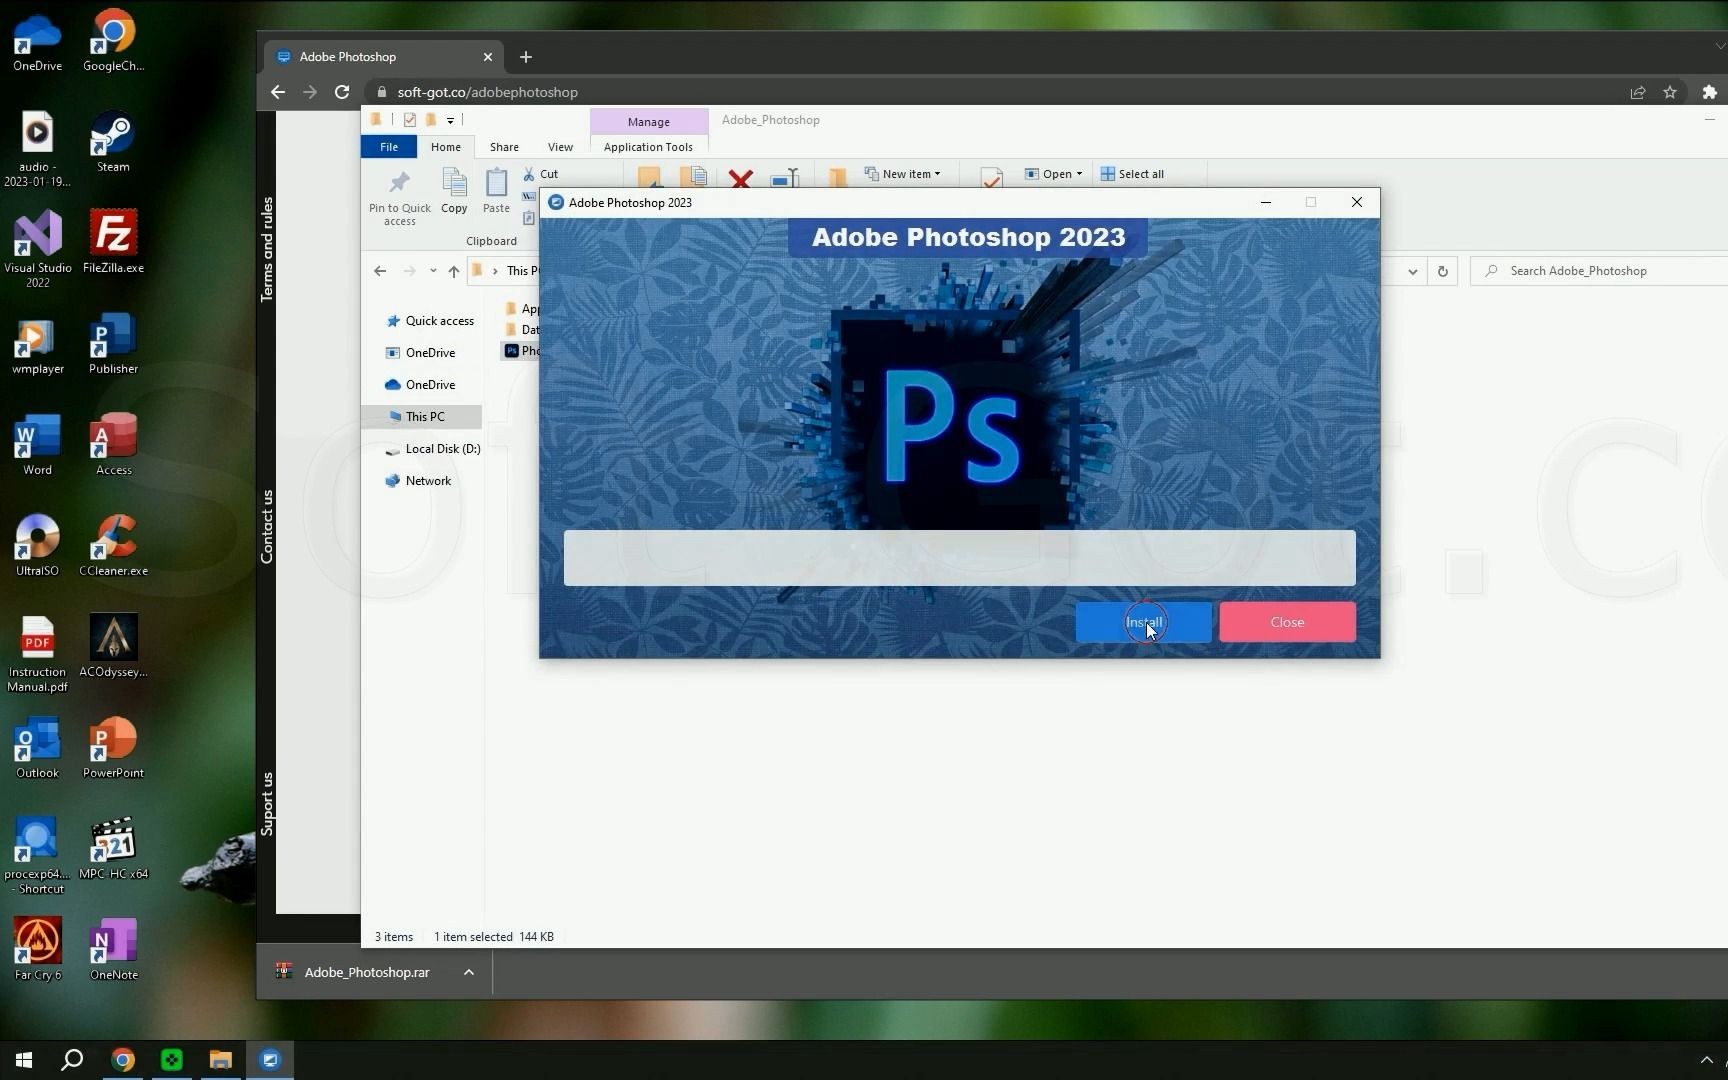Expand the New item dropdown

[x=903, y=174]
